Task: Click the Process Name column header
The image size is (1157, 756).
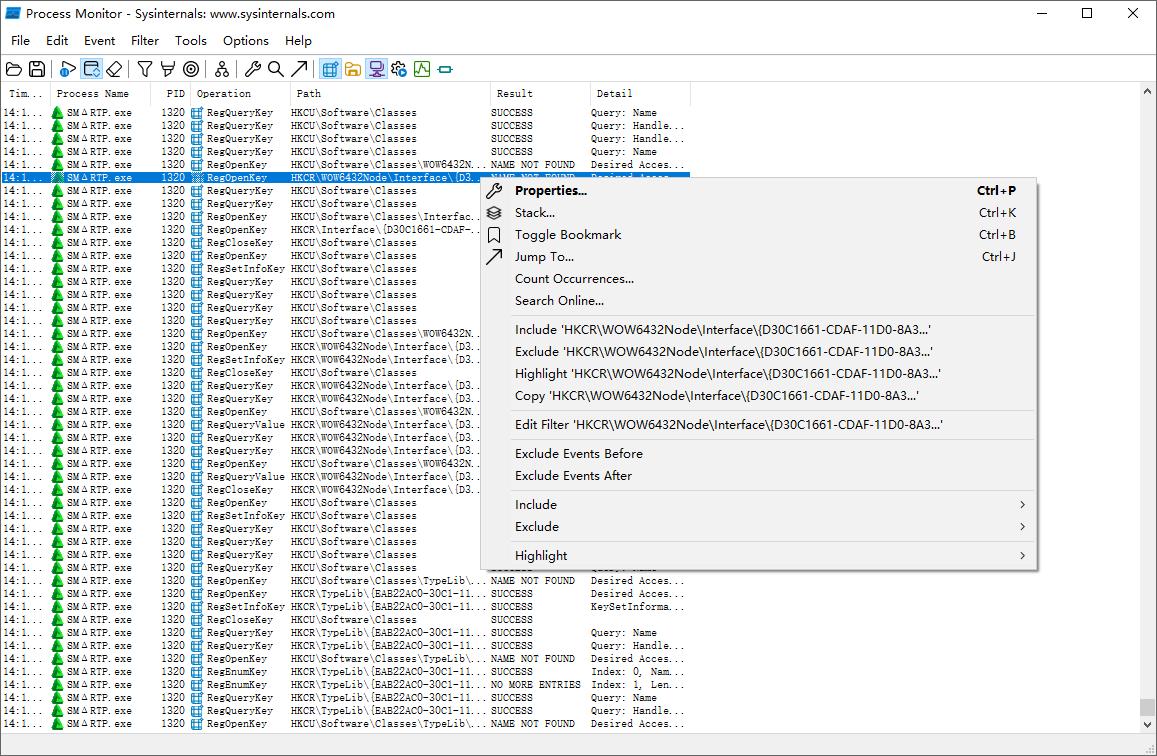Action: [101, 94]
